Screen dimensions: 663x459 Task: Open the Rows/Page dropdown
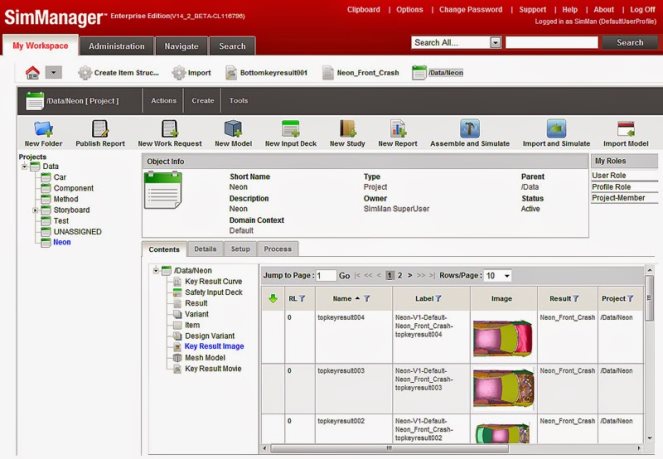coord(507,276)
